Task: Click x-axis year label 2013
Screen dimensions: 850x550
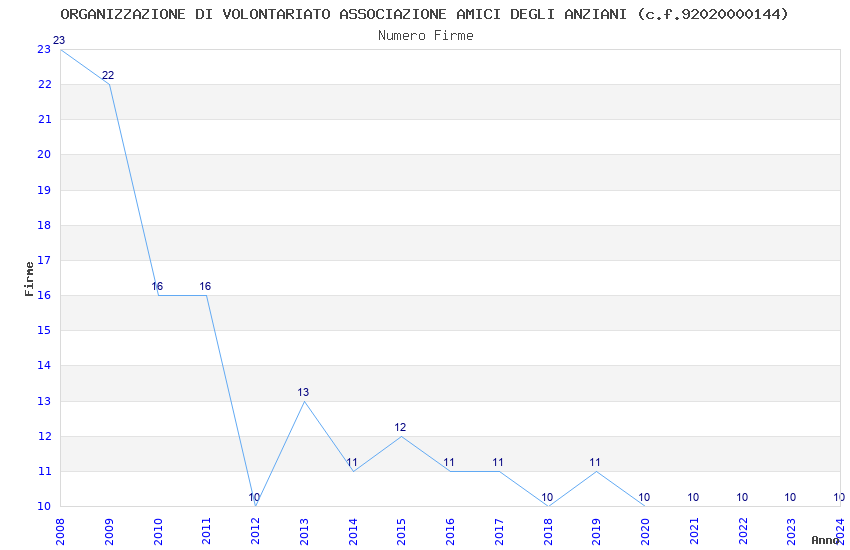Action: [x=304, y=531]
